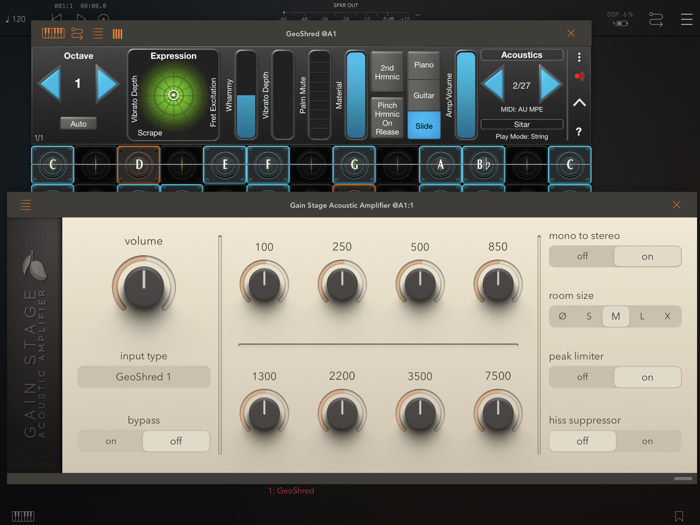Open the list icon in GeoShred header
The image size is (700, 525).
click(97, 33)
